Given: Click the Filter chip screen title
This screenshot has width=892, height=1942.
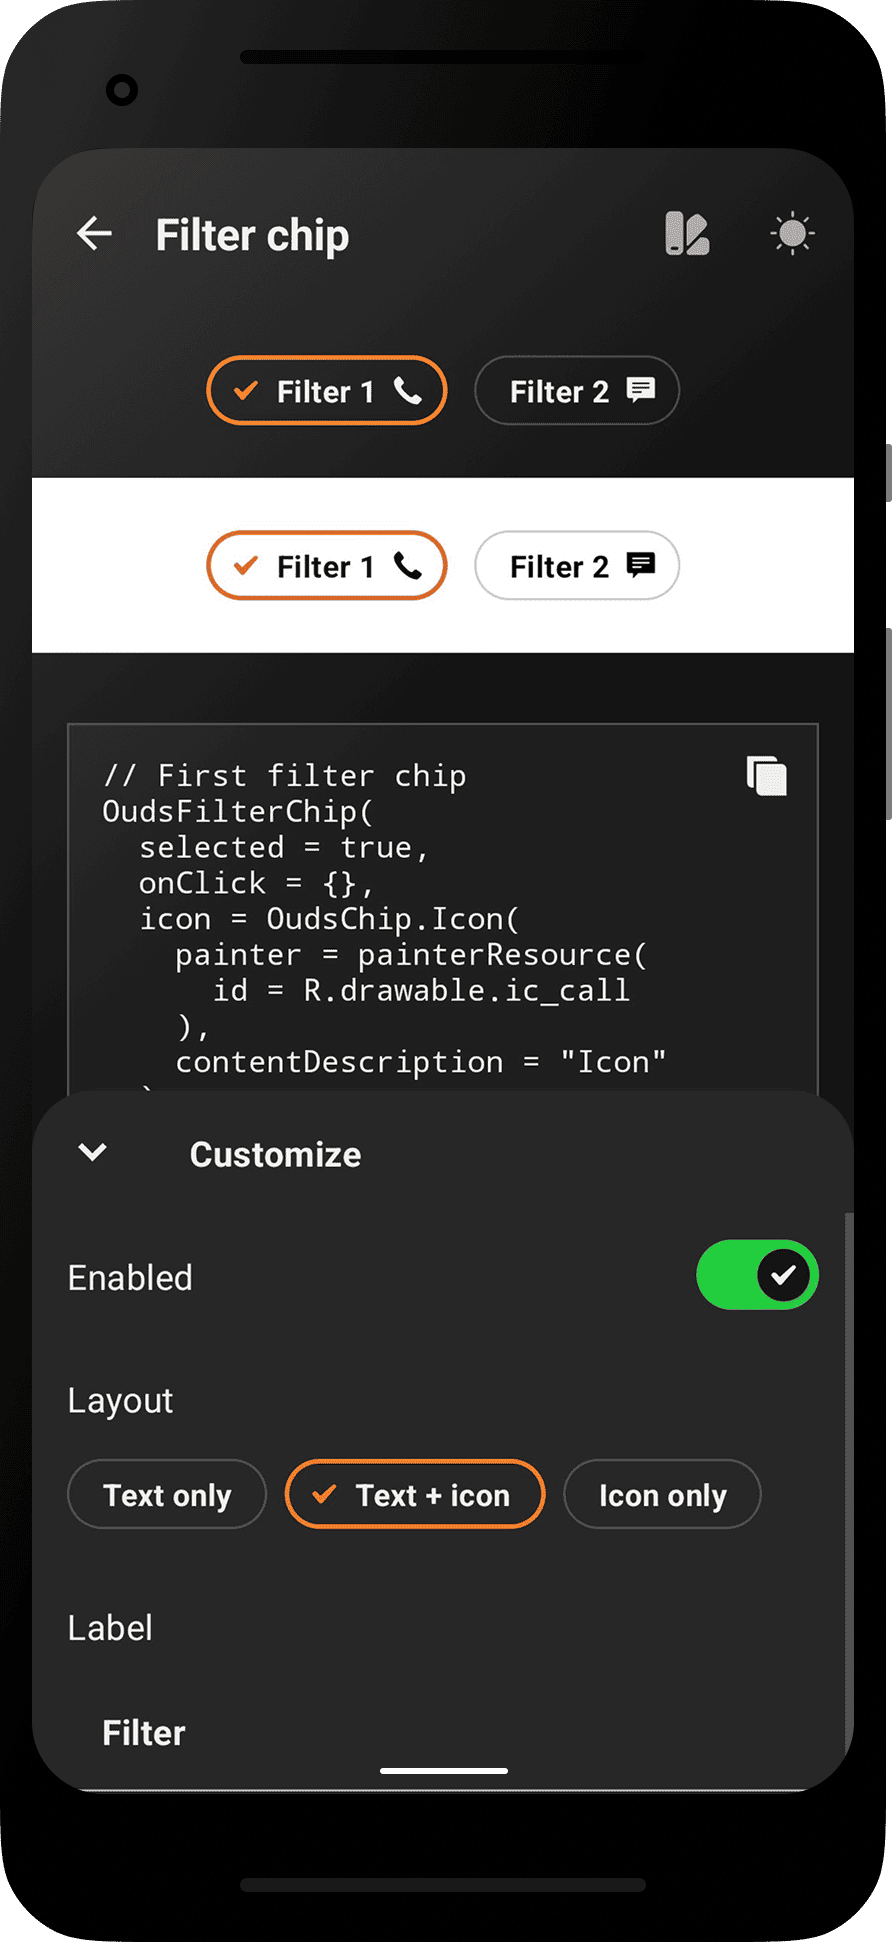Looking at the screenshot, I should point(252,233).
